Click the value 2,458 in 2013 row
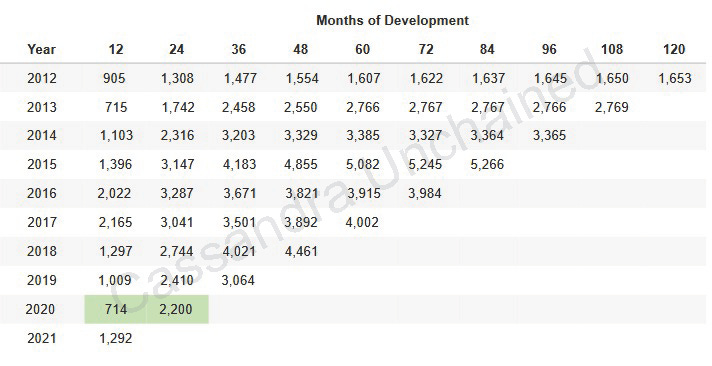The width and height of the screenshot is (712, 366). coord(238,107)
